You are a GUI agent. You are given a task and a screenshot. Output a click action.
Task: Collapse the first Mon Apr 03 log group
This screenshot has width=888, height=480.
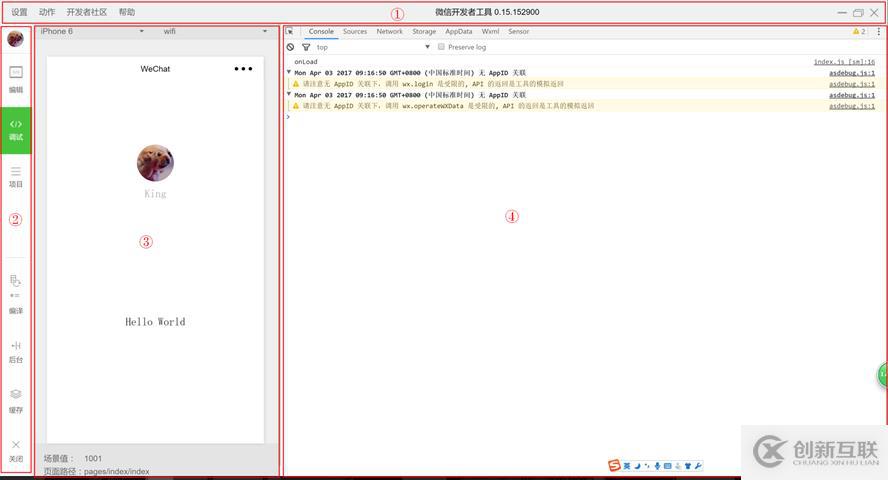(289, 72)
